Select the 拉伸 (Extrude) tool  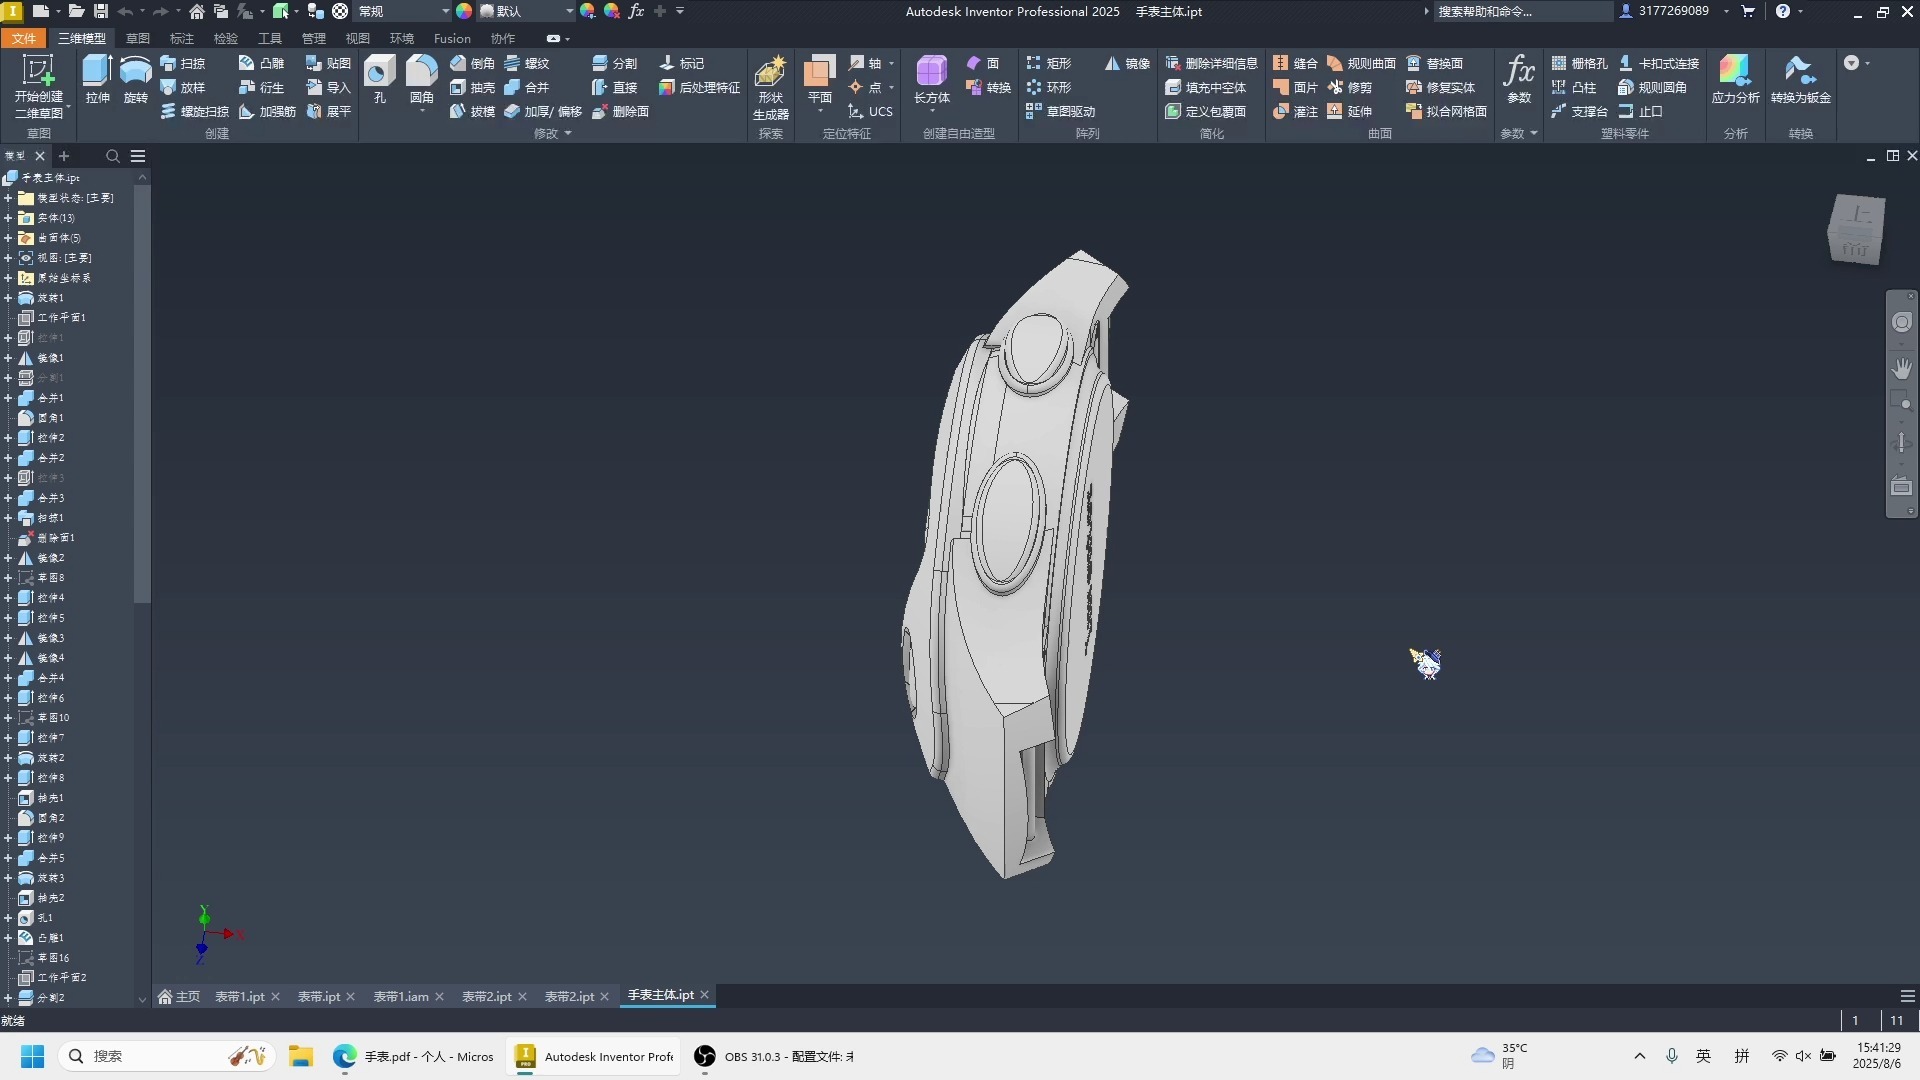point(97,80)
